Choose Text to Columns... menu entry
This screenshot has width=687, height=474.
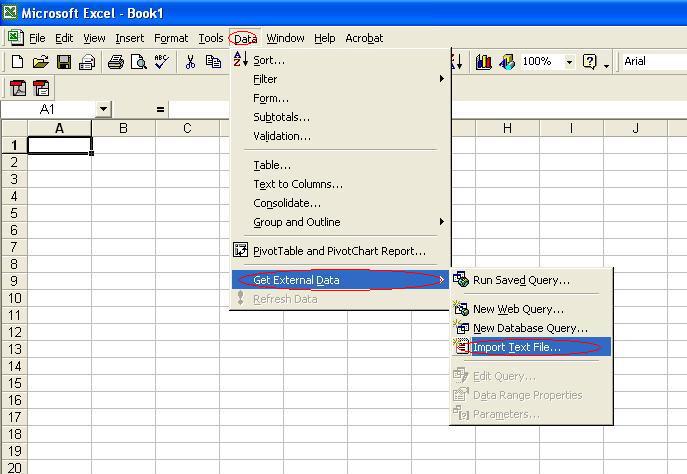(x=341, y=184)
